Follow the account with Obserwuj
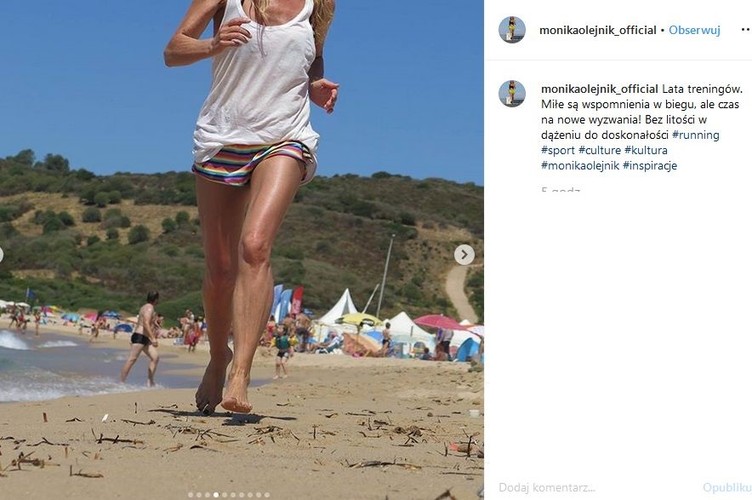The height and width of the screenshot is (500, 752). coord(694,30)
